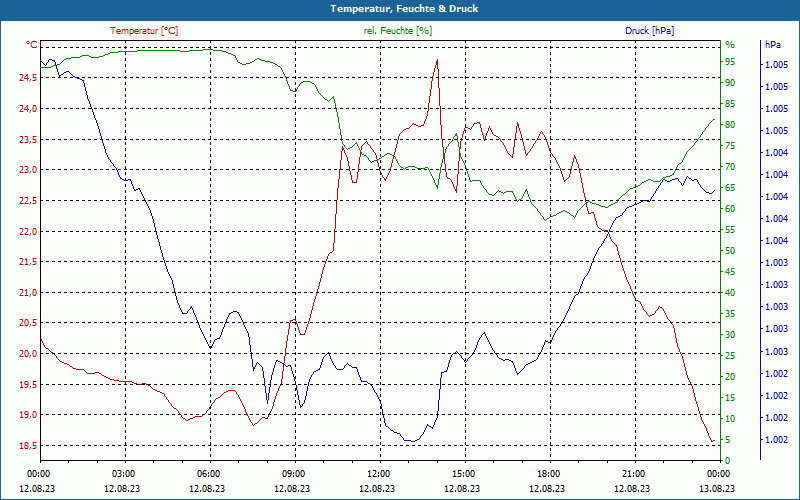The width and height of the screenshot is (800, 500).
Task: Click temperature axis value '19,0'
Action: 28,415
